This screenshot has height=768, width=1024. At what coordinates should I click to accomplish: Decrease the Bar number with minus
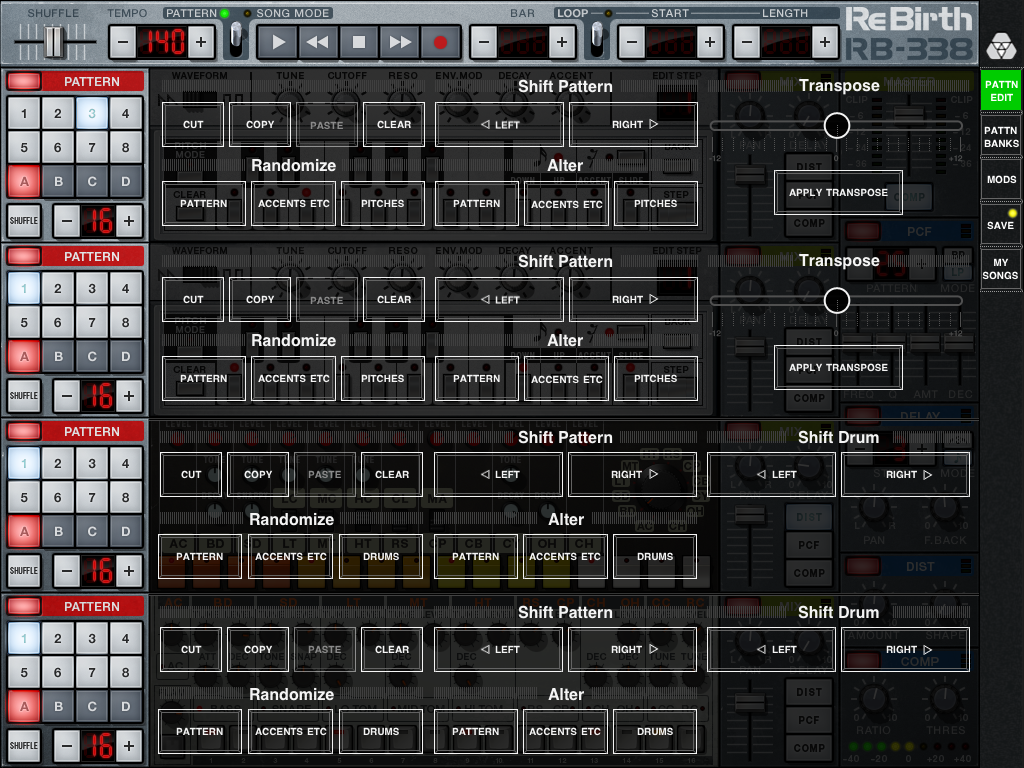click(x=484, y=42)
